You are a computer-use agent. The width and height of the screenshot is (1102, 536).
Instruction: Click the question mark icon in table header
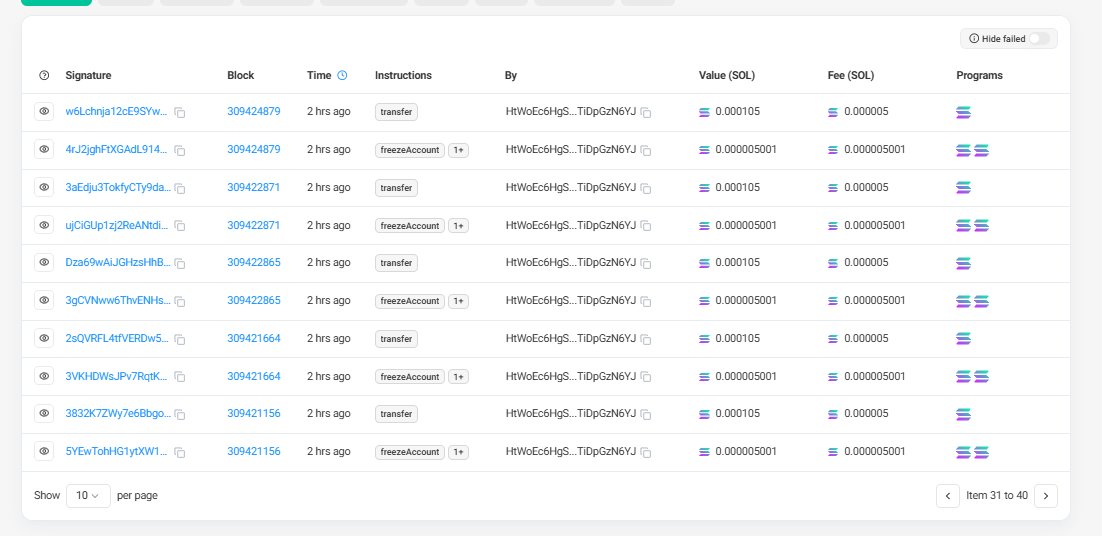pyautogui.click(x=44, y=75)
